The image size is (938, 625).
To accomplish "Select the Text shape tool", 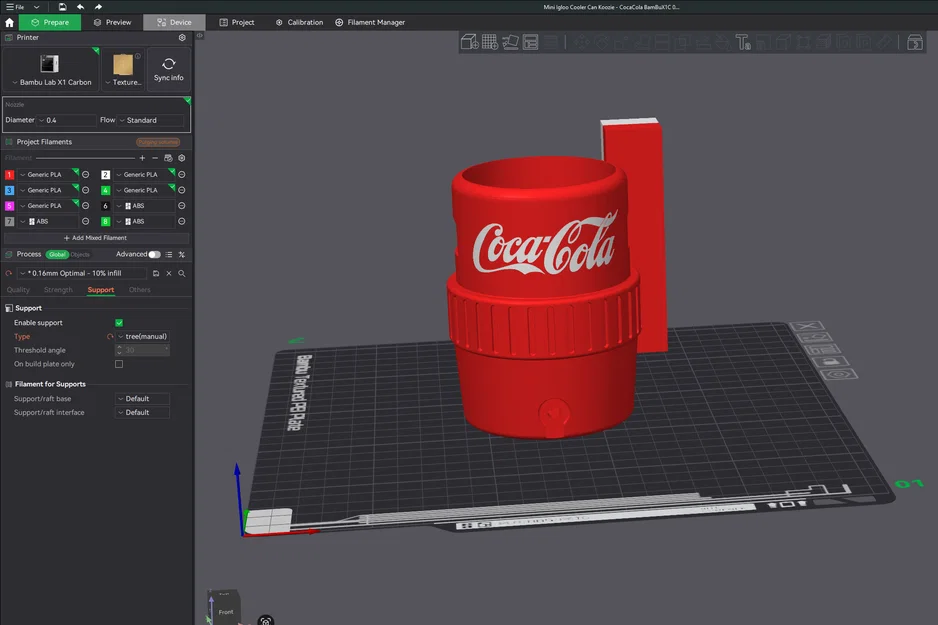I will (743, 42).
